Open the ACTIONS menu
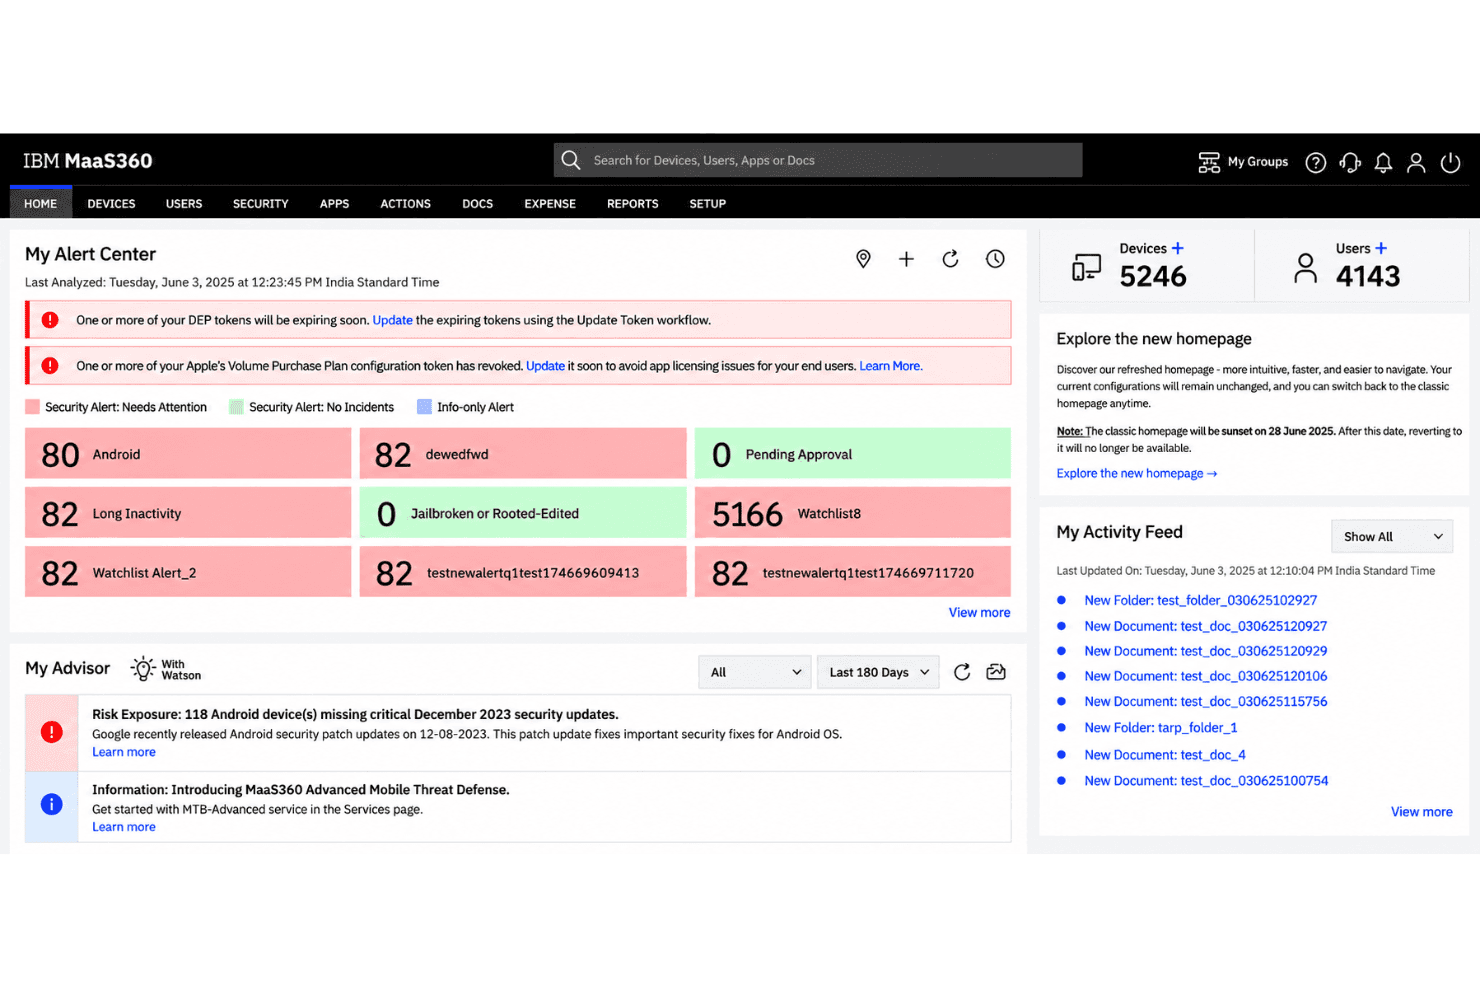This screenshot has height=987, width=1480. click(x=405, y=204)
